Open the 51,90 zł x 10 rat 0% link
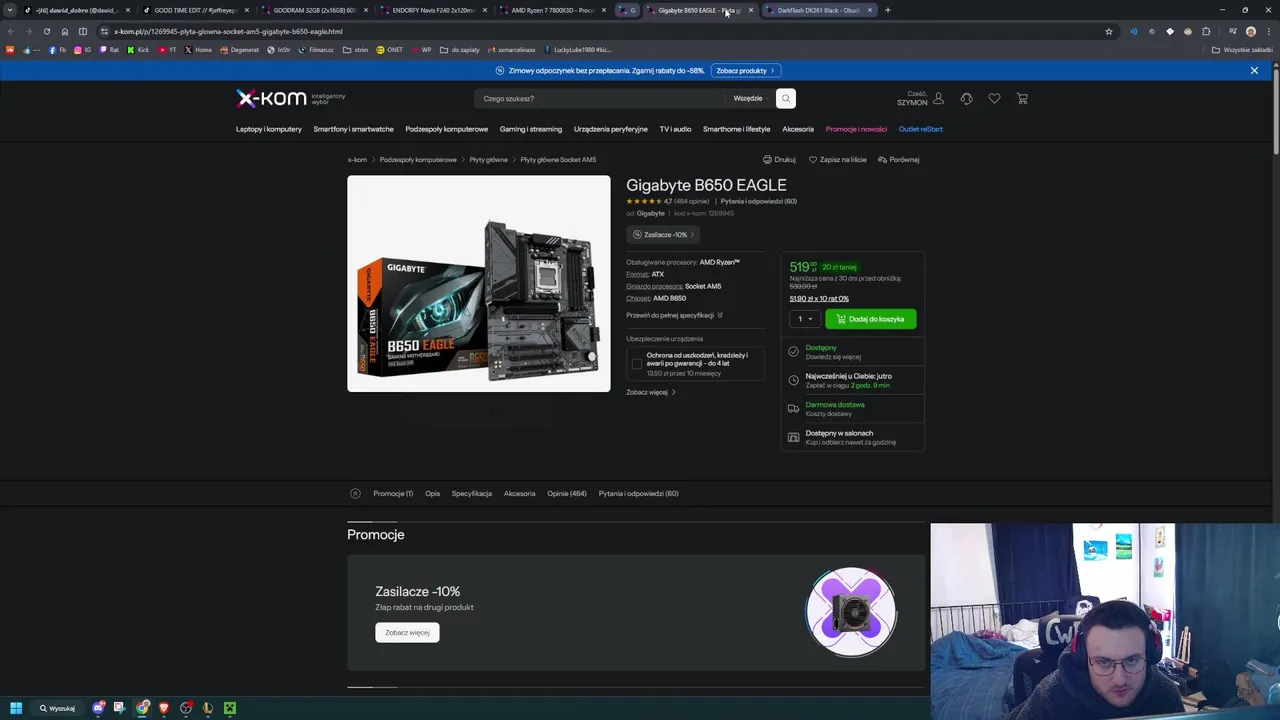The height and width of the screenshot is (720, 1280). click(819, 299)
